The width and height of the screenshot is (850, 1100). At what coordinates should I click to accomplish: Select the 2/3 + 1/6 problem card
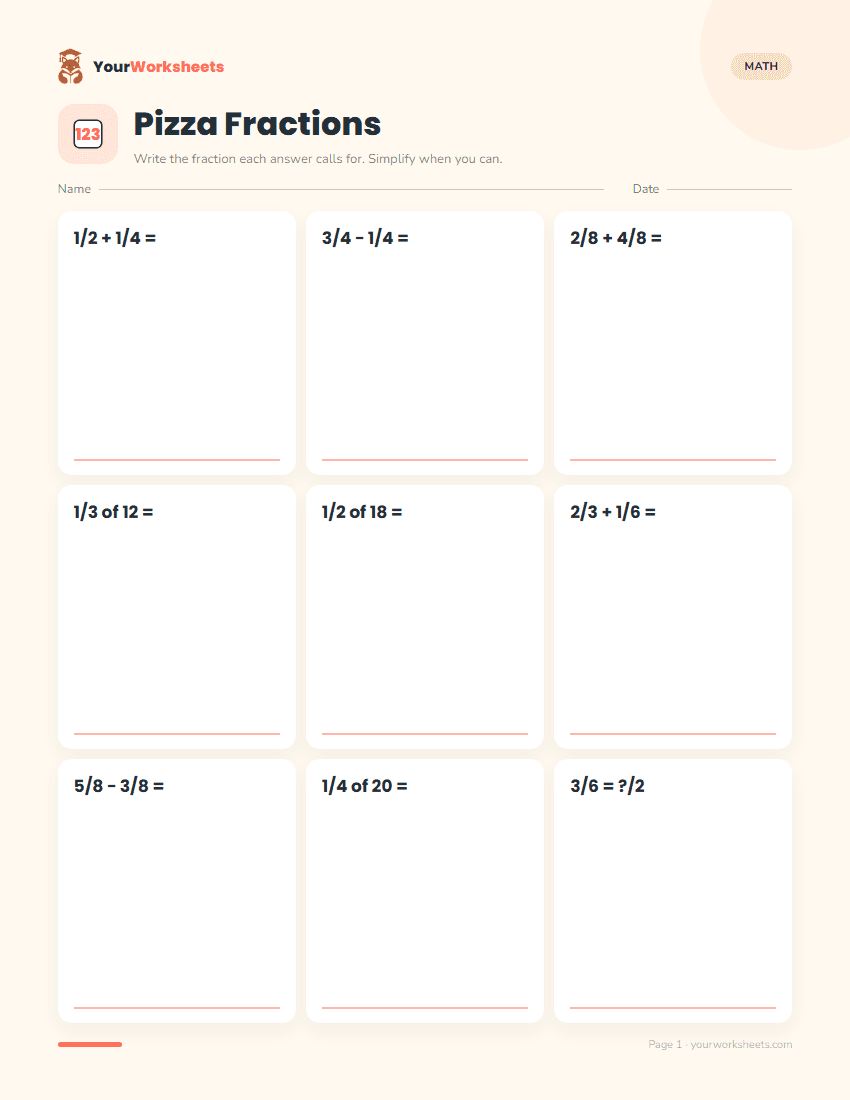click(x=673, y=617)
